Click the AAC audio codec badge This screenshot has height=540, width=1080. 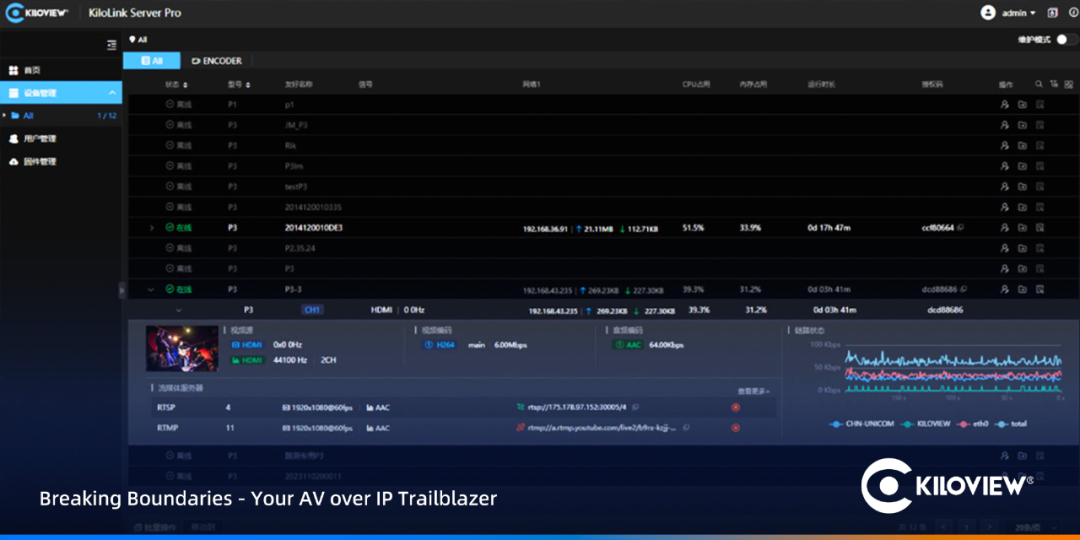point(627,344)
